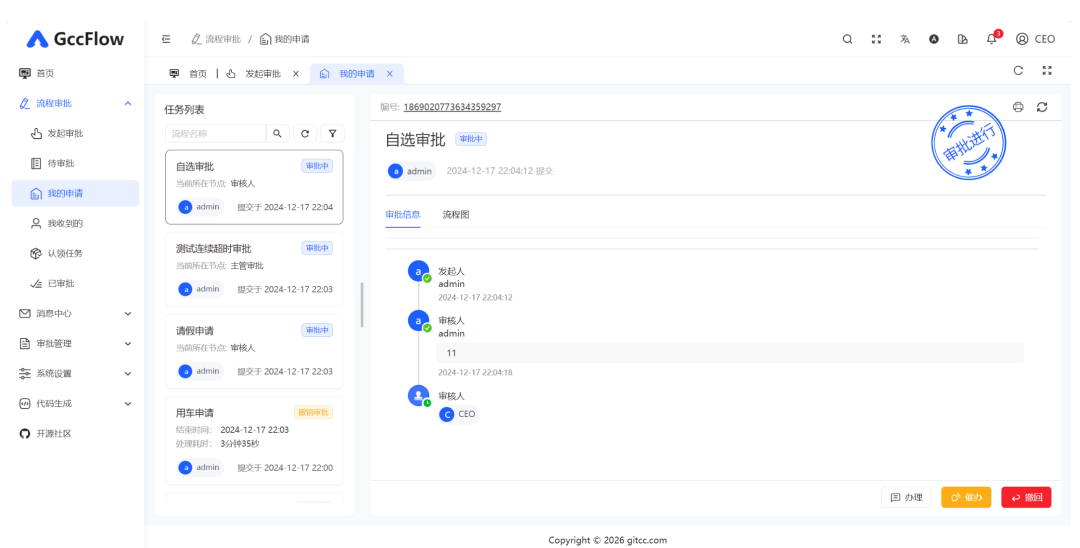Click the GccFlow logo
Viewport: 1080px width, 548px height.
coord(75,39)
